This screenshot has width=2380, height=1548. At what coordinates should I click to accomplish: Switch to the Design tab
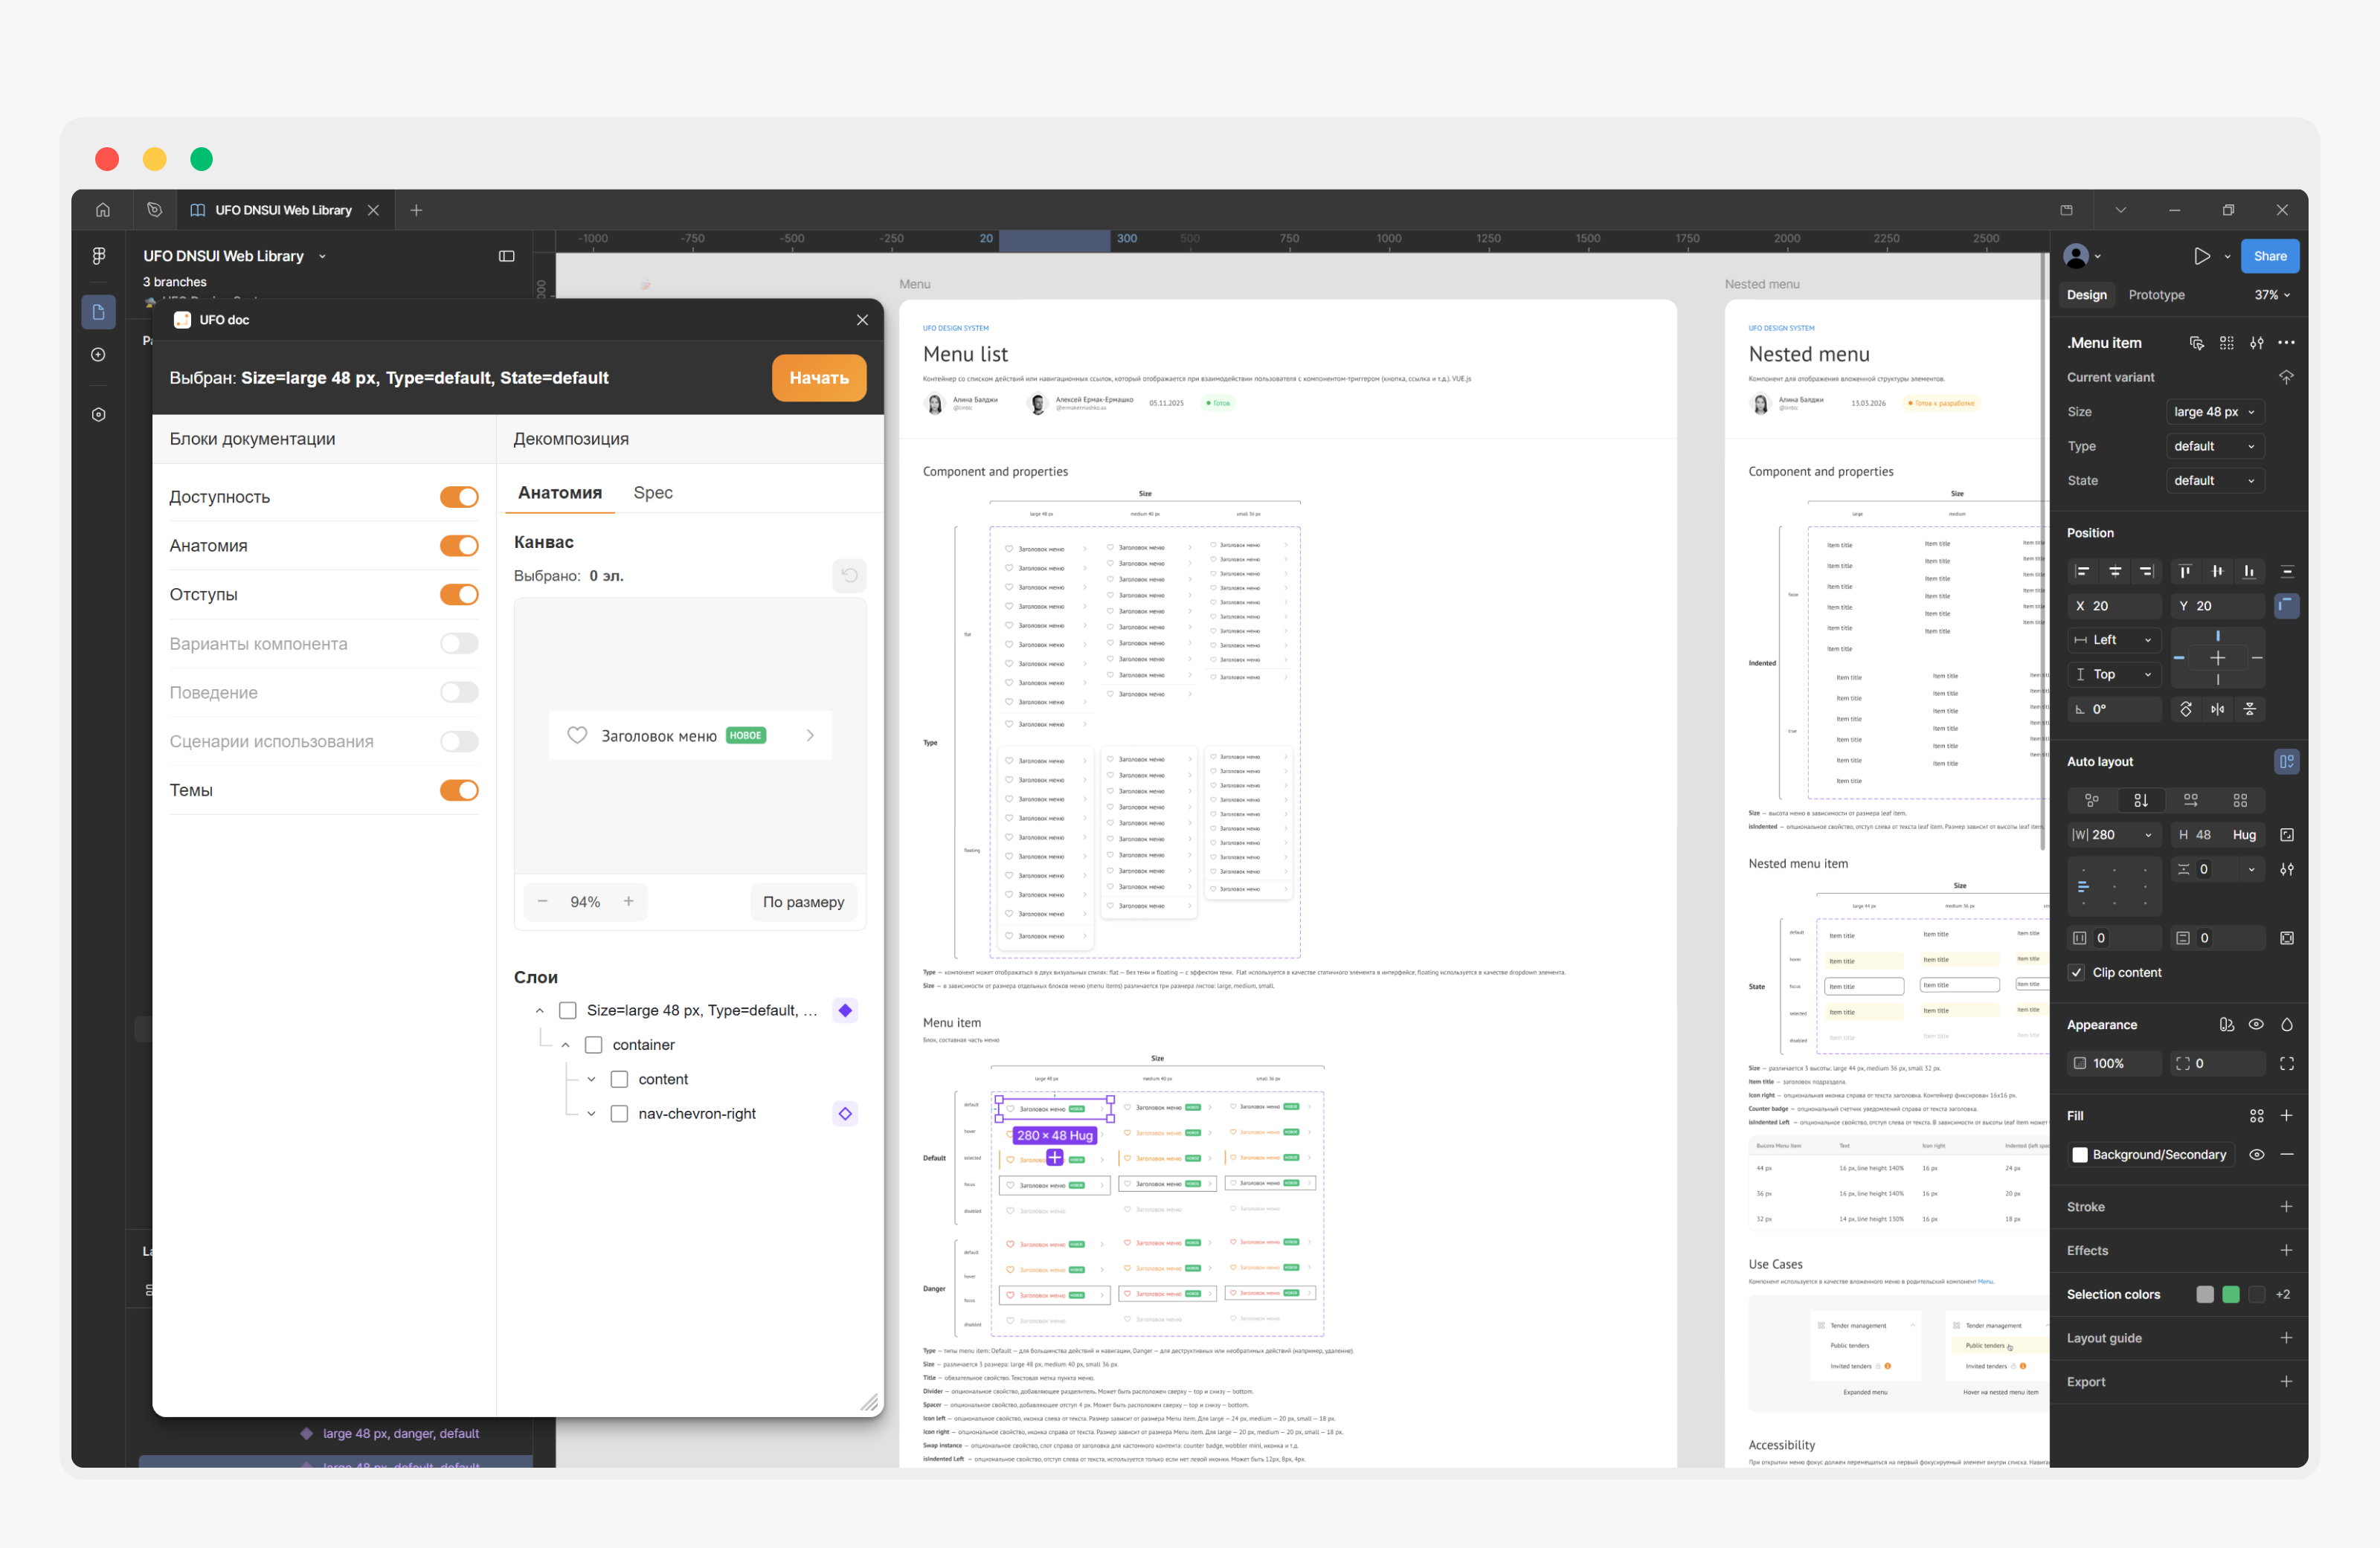tap(2087, 295)
